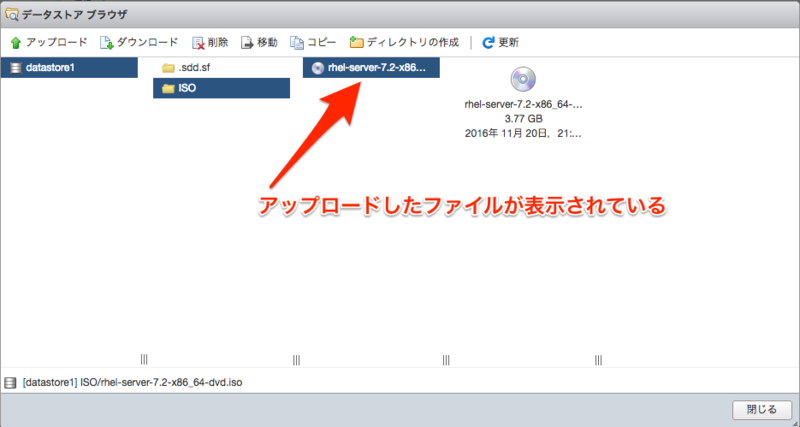Click the 削除 label
Screen dimensions: 800x427
coord(218,42)
